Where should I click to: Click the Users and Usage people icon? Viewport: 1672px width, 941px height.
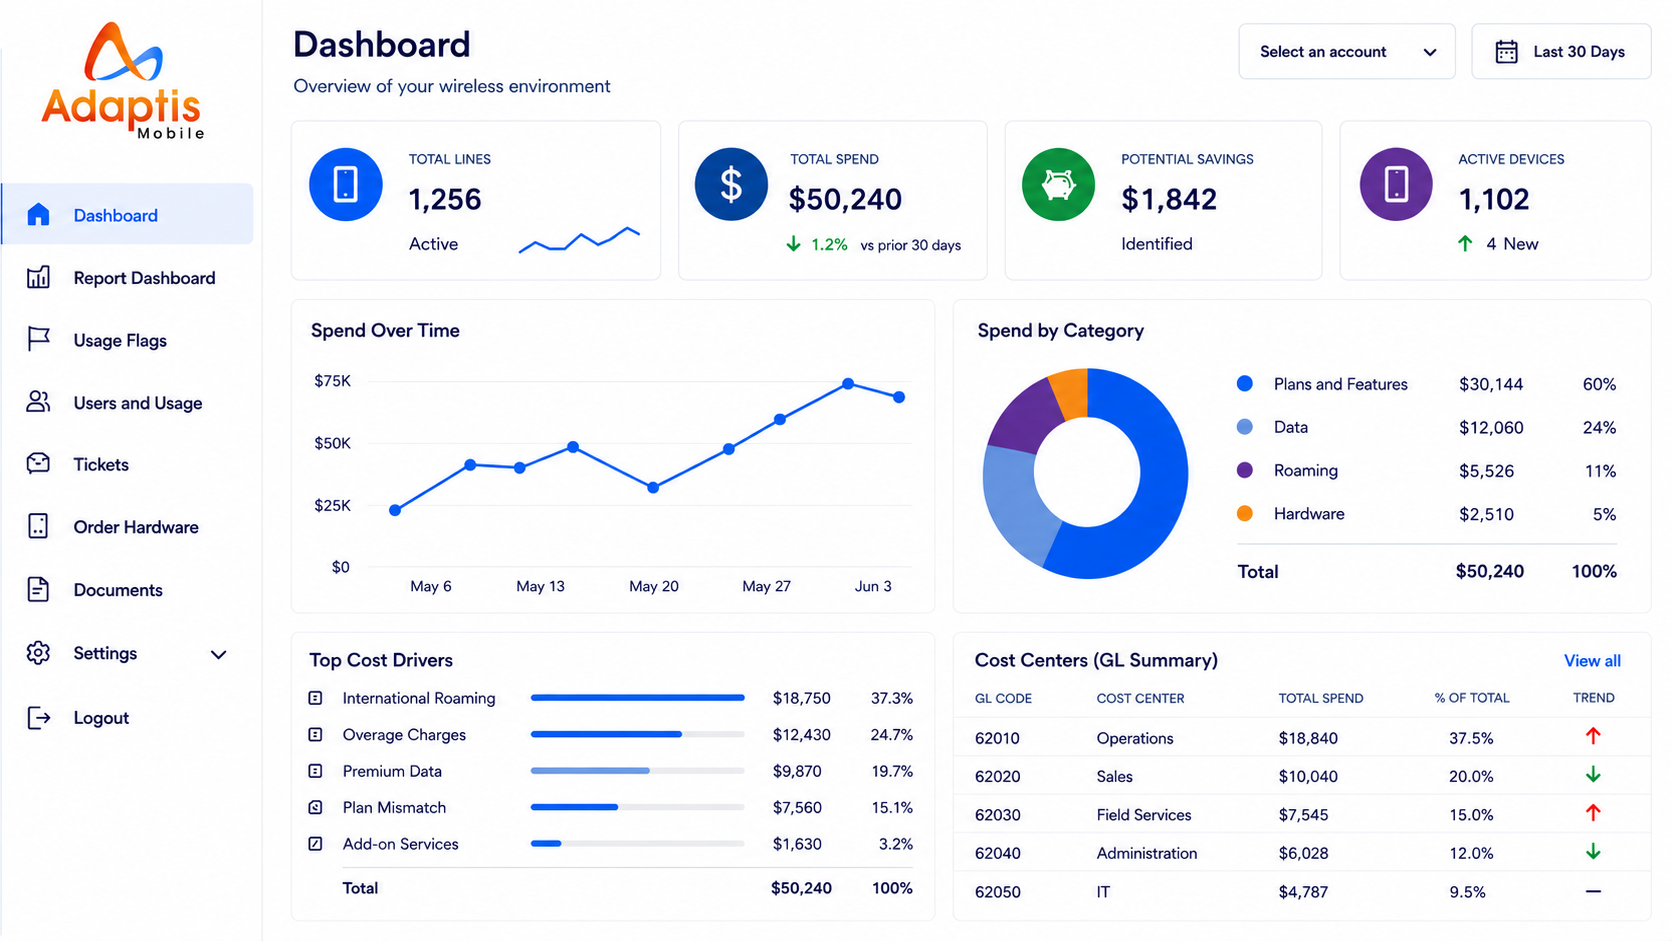(x=38, y=402)
